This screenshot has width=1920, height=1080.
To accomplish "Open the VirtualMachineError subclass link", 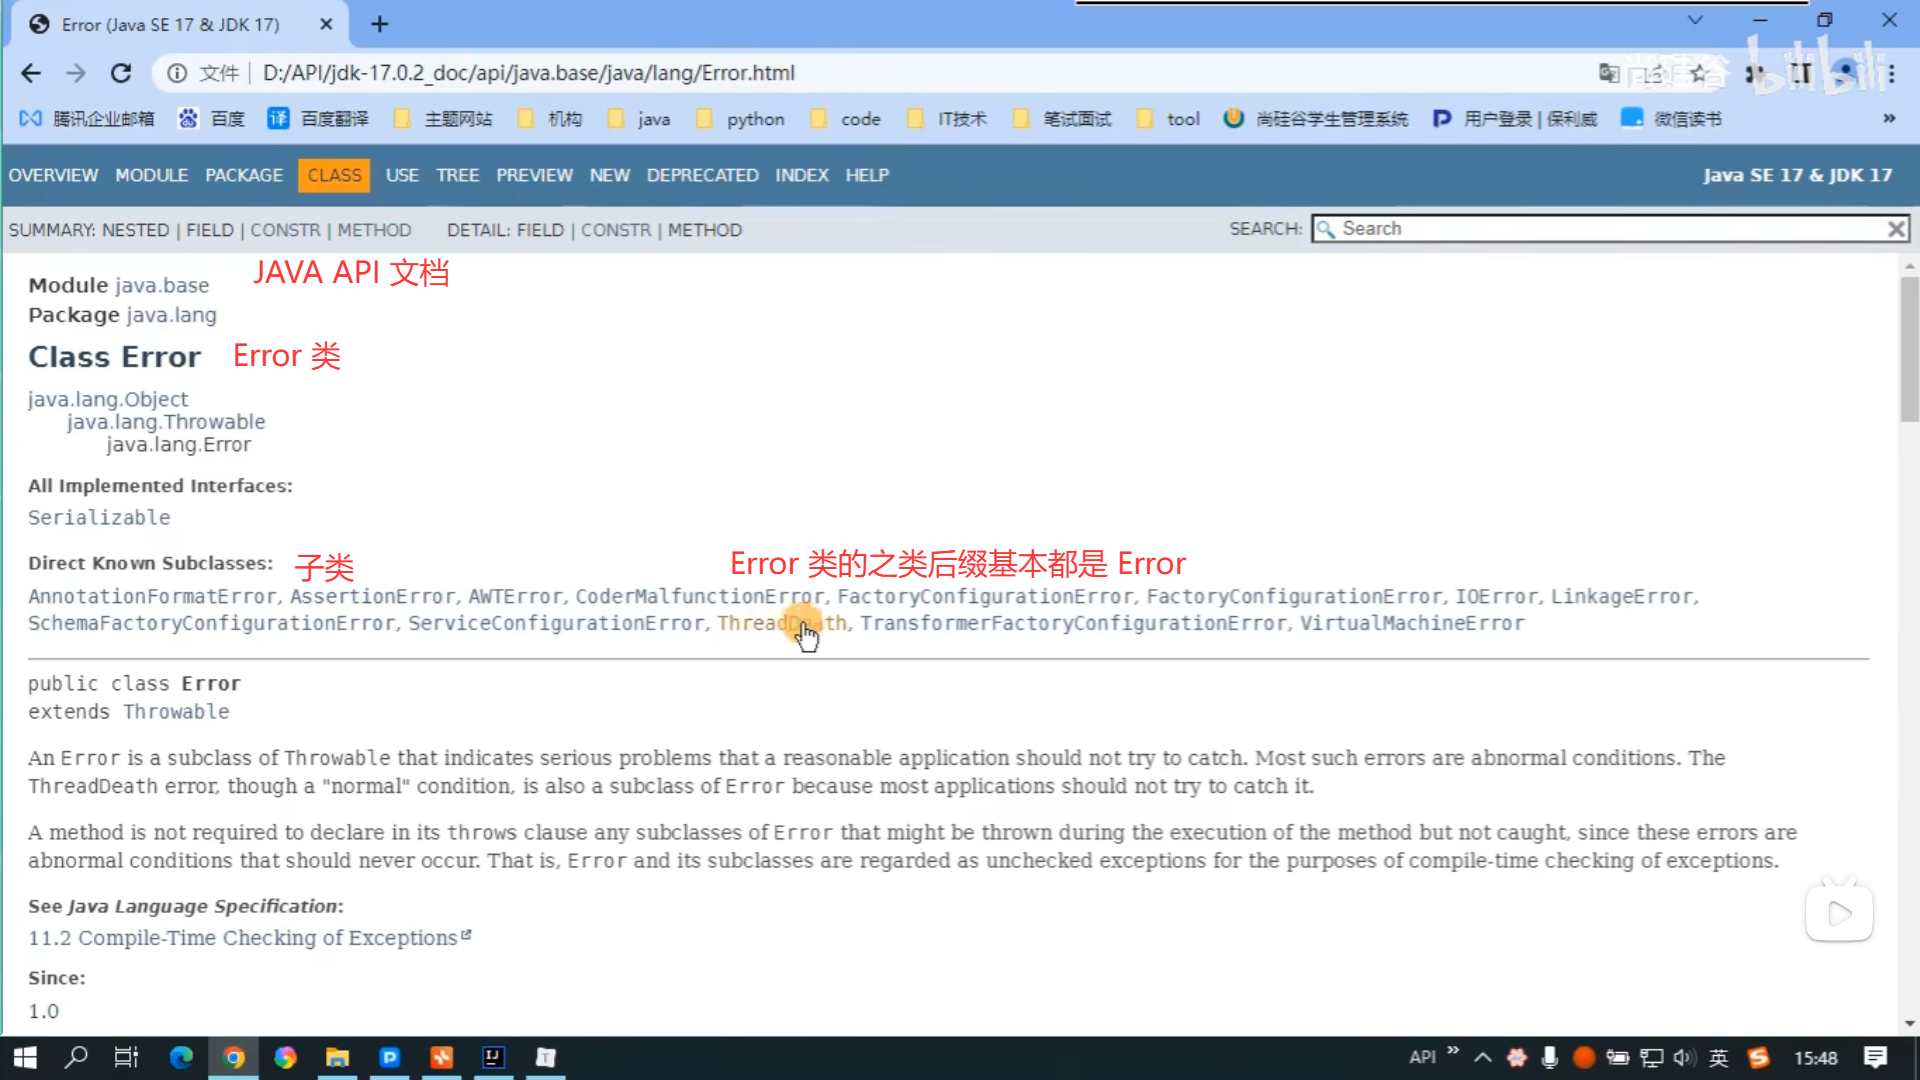I will pos(1411,623).
